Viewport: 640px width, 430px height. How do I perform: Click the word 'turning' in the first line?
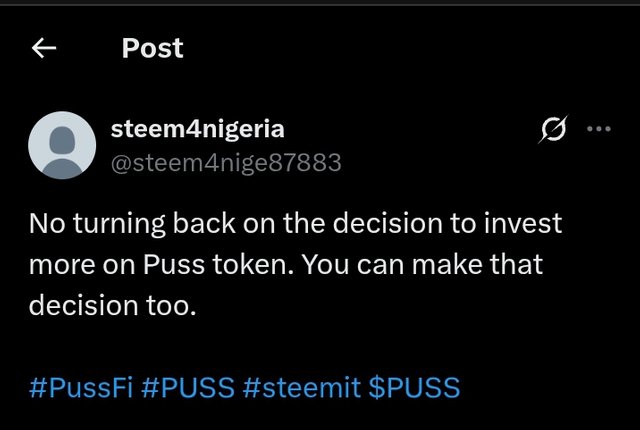click(119, 224)
